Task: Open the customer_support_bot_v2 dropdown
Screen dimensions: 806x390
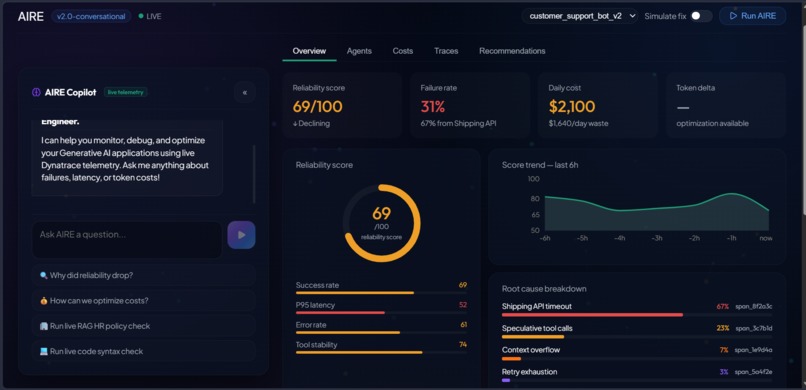Action: (580, 16)
